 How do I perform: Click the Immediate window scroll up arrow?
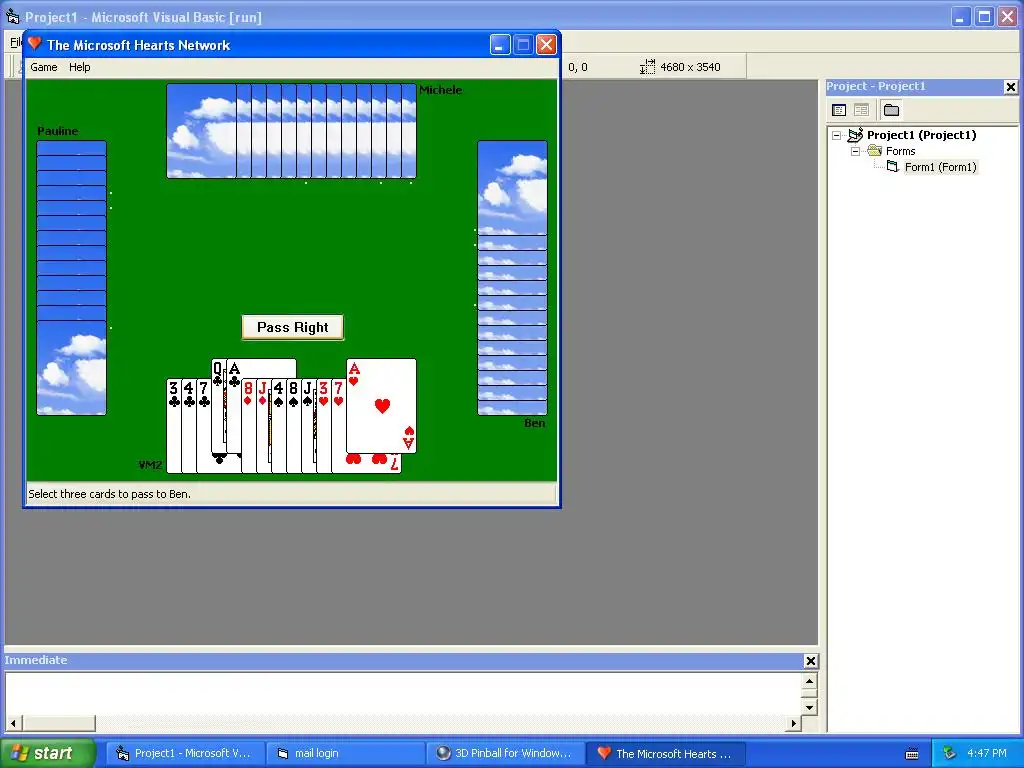click(x=809, y=682)
